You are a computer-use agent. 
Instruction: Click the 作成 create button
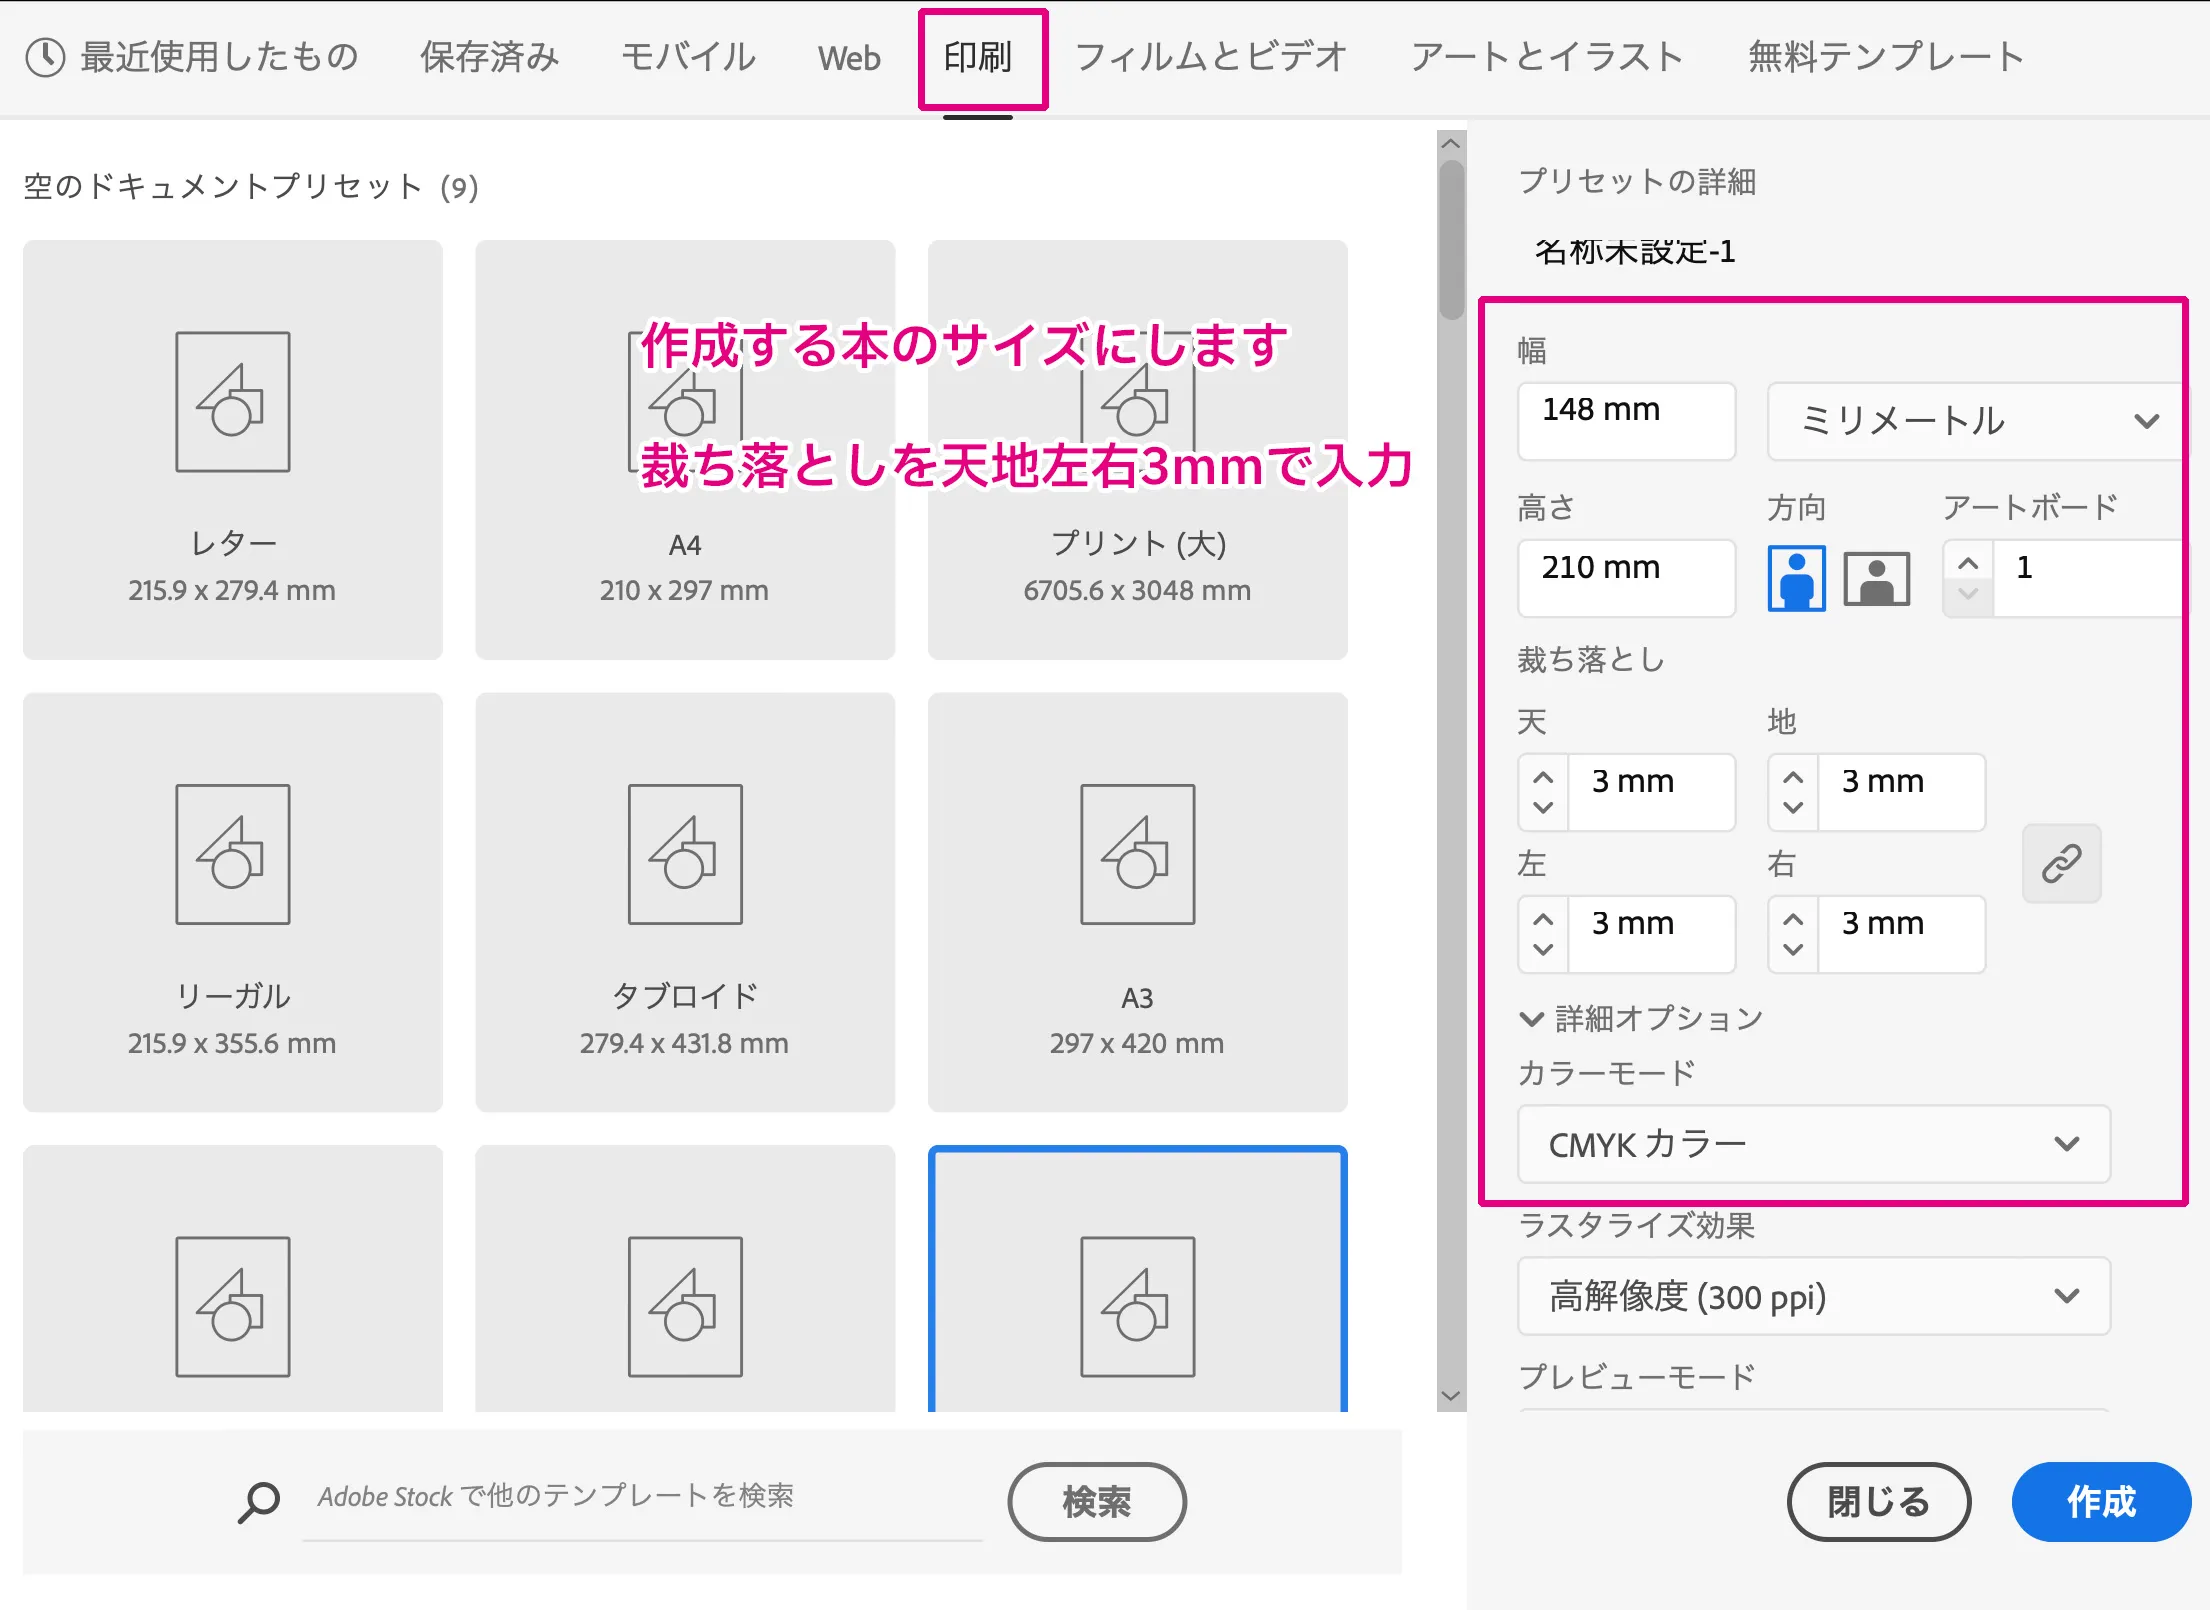[2101, 1501]
